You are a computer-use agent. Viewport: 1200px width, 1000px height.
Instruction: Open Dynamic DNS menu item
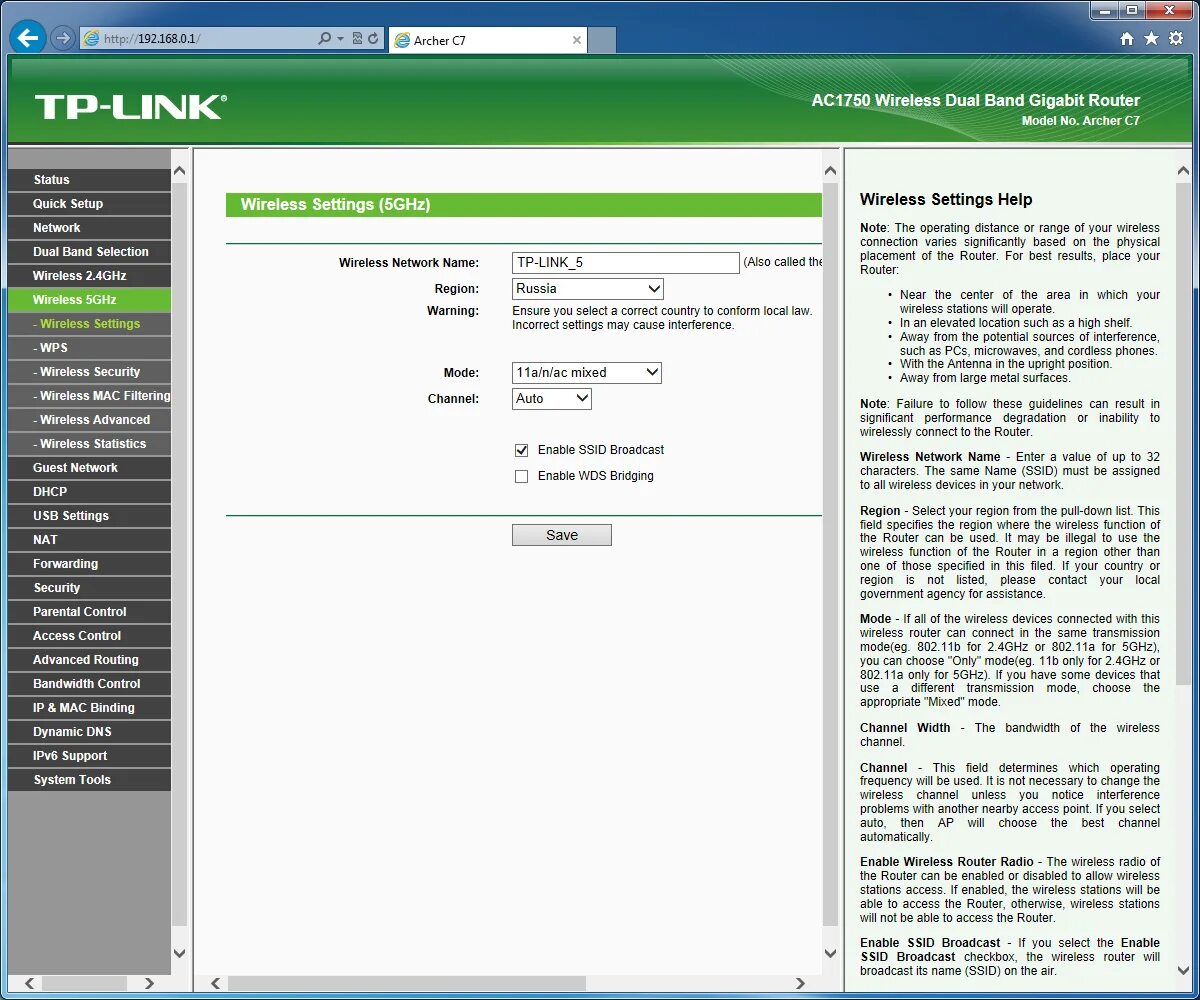pyautogui.click(x=89, y=732)
